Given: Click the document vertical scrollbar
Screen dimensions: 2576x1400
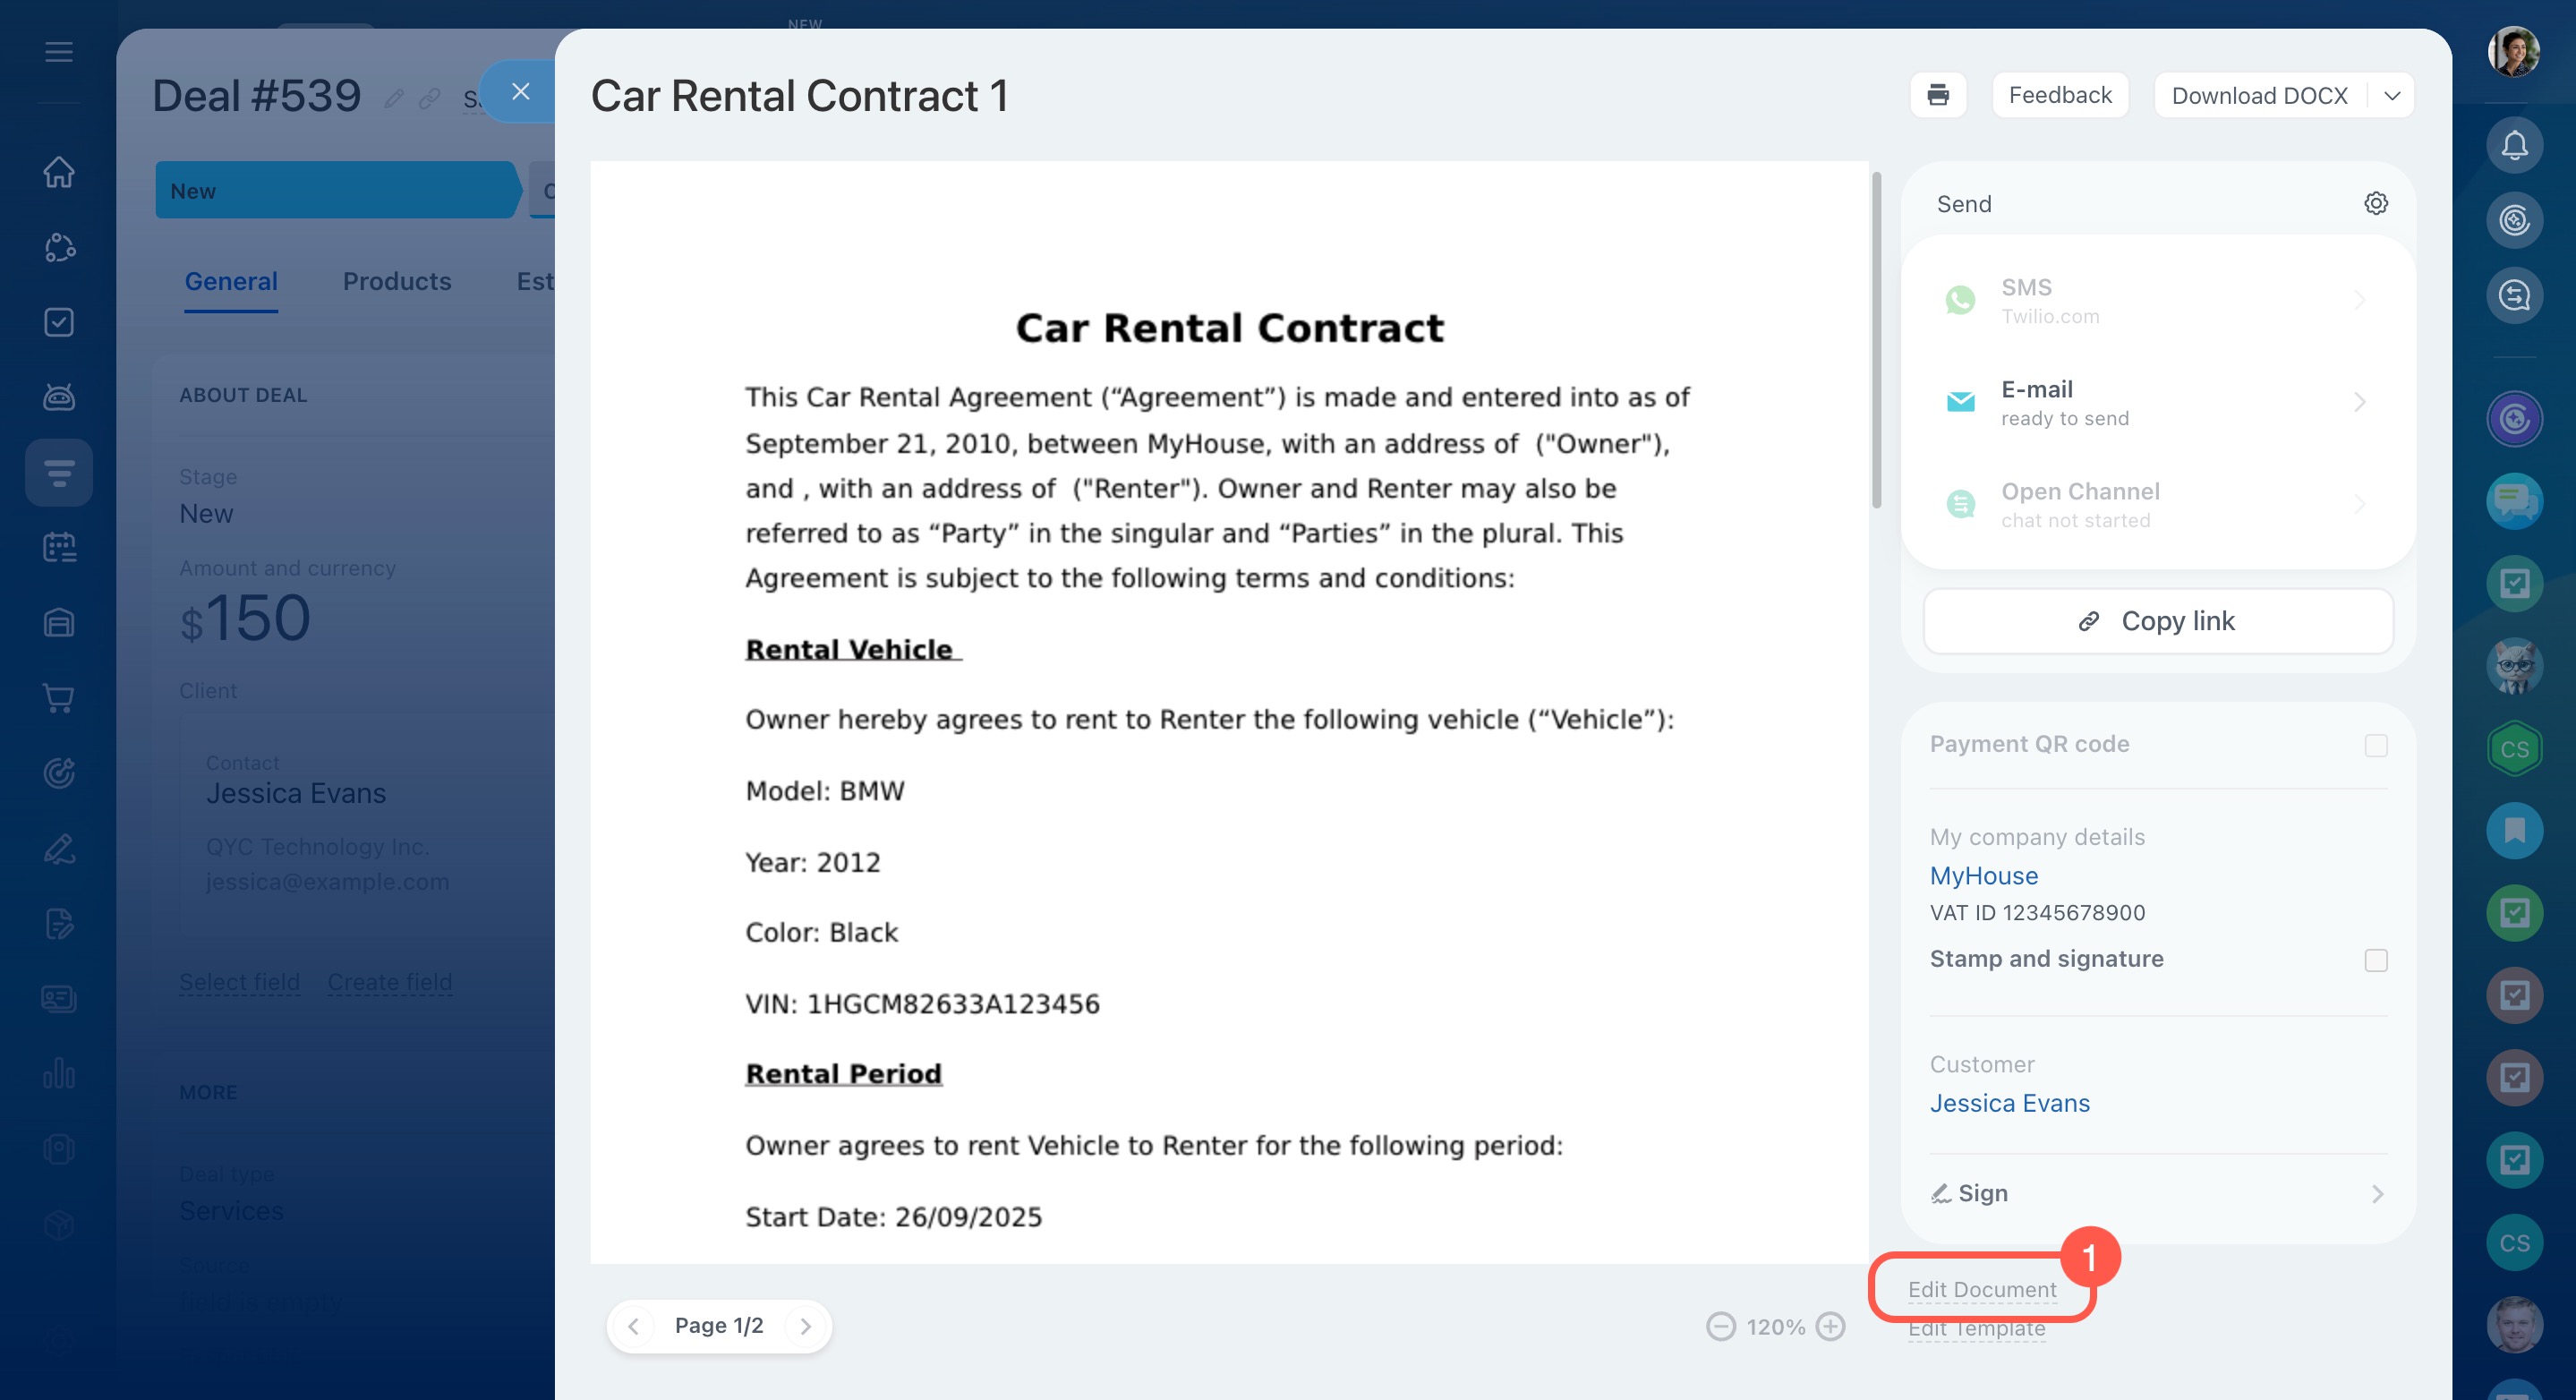Looking at the screenshot, I should pyautogui.click(x=1876, y=340).
